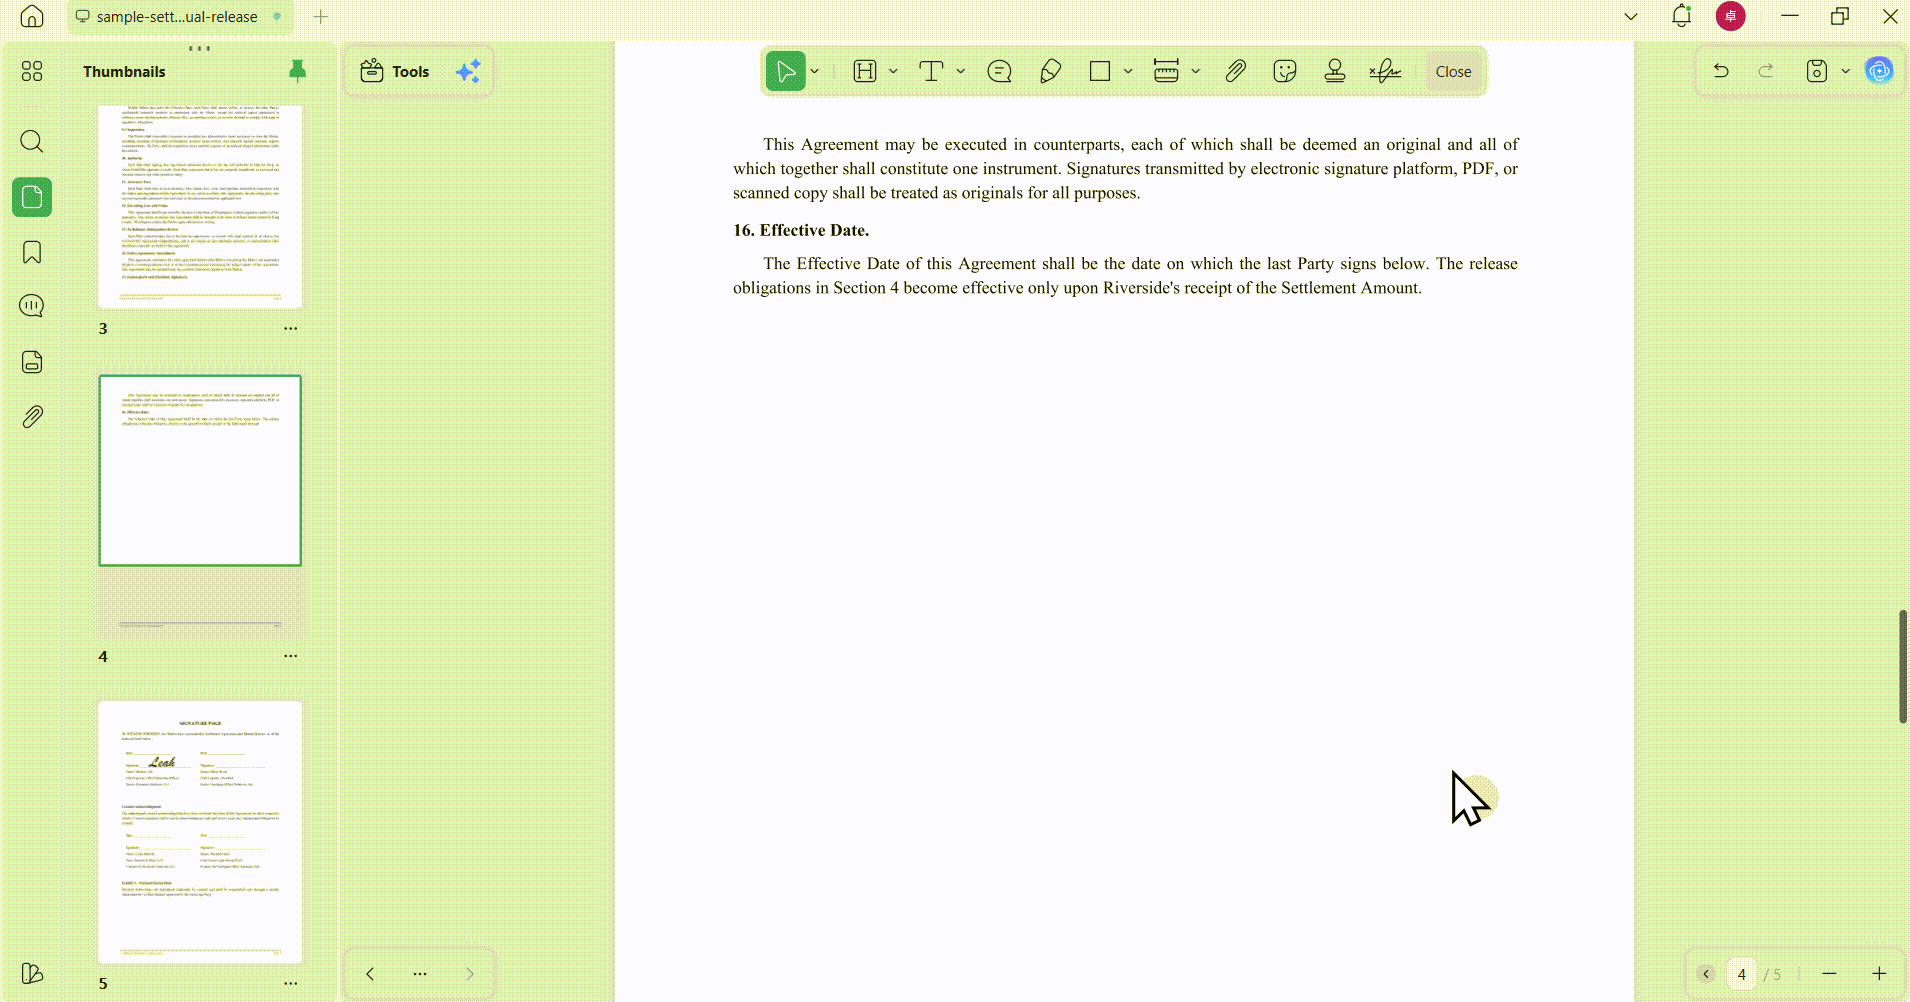The height and width of the screenshot is (1002, 1910).
Task: Save the document with save icon
Action: click(1817, 71)
